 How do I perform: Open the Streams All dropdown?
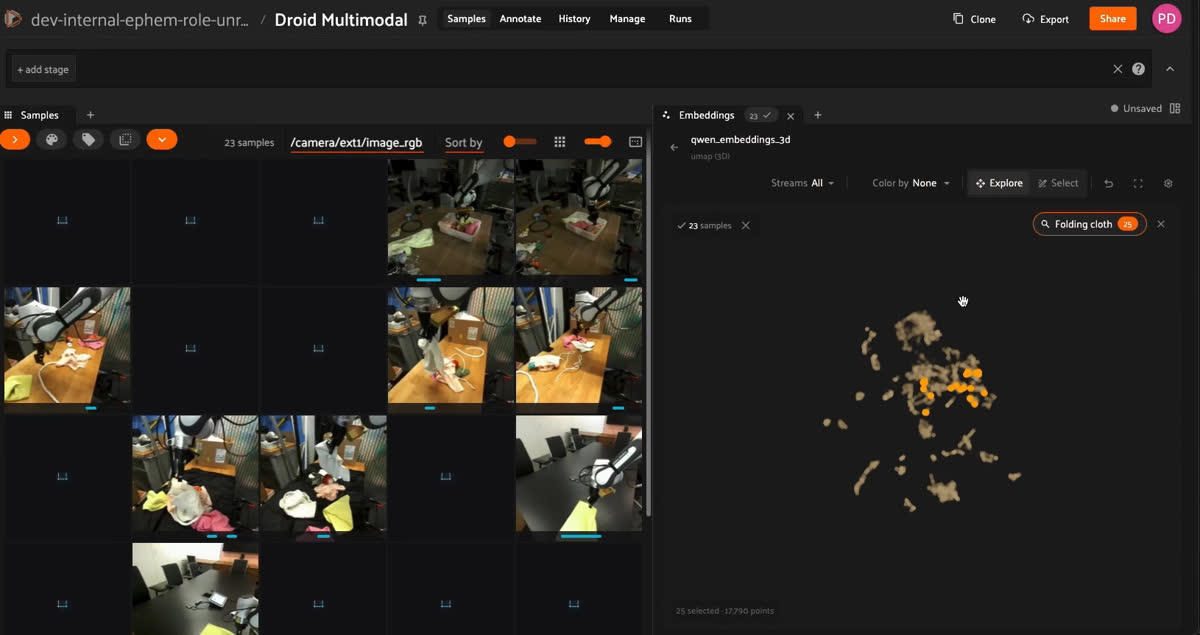pos(803,183)
